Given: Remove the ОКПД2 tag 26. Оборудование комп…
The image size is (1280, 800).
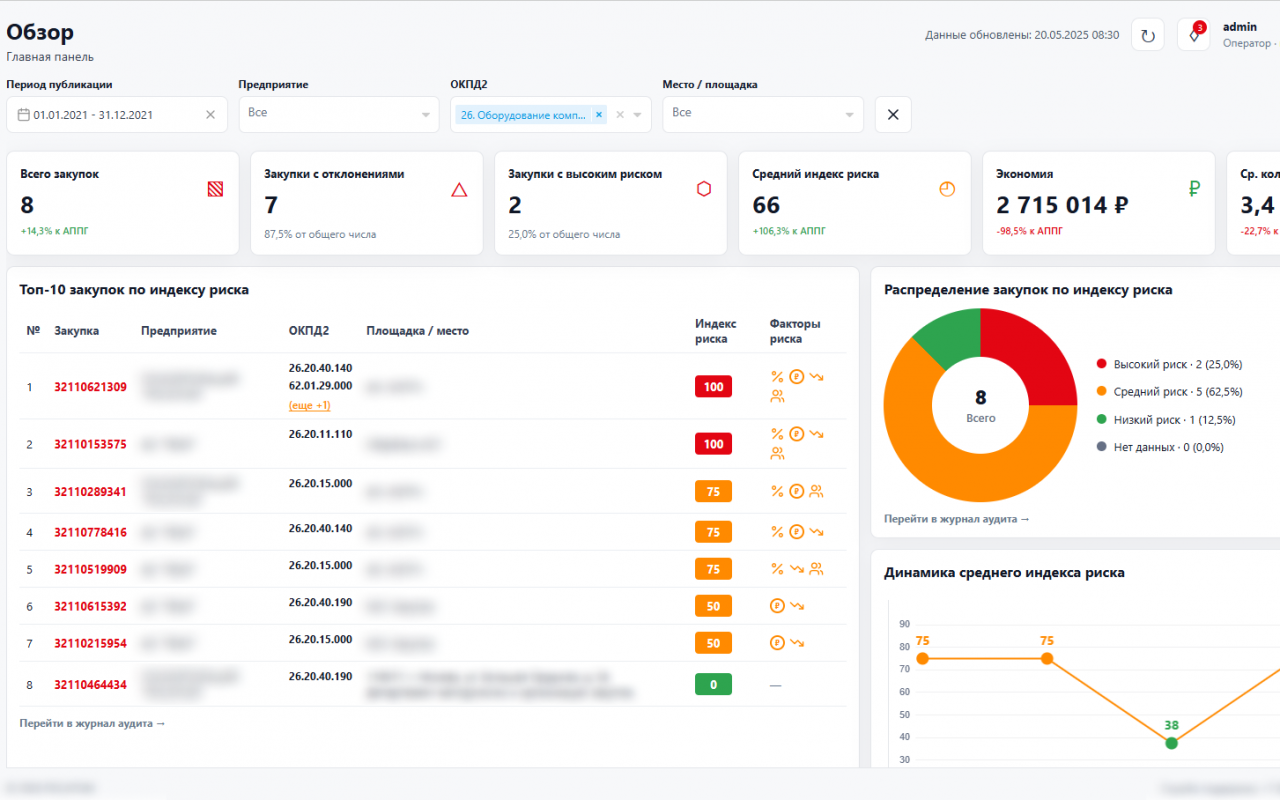Looking at the screenshot, I should (599, 115).
